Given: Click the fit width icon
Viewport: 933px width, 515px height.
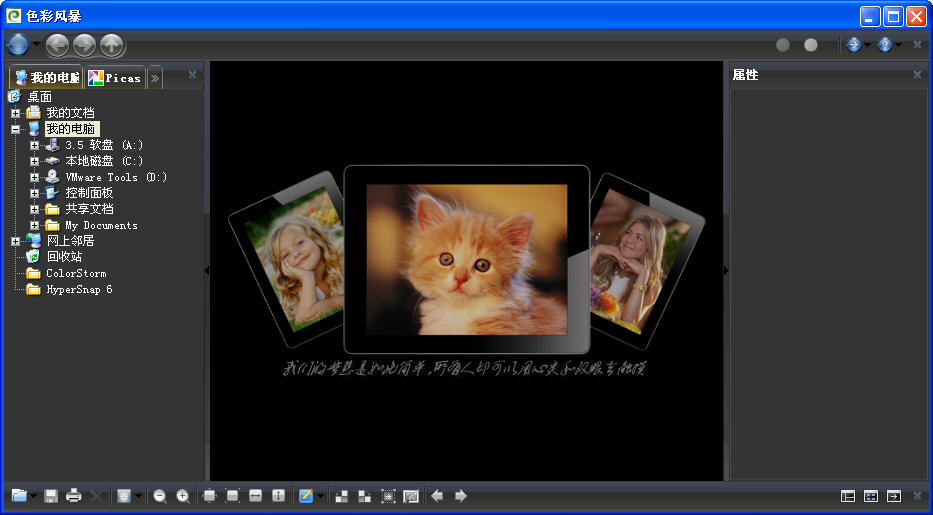Looking at the screenshot, I should tap(255, 496).
